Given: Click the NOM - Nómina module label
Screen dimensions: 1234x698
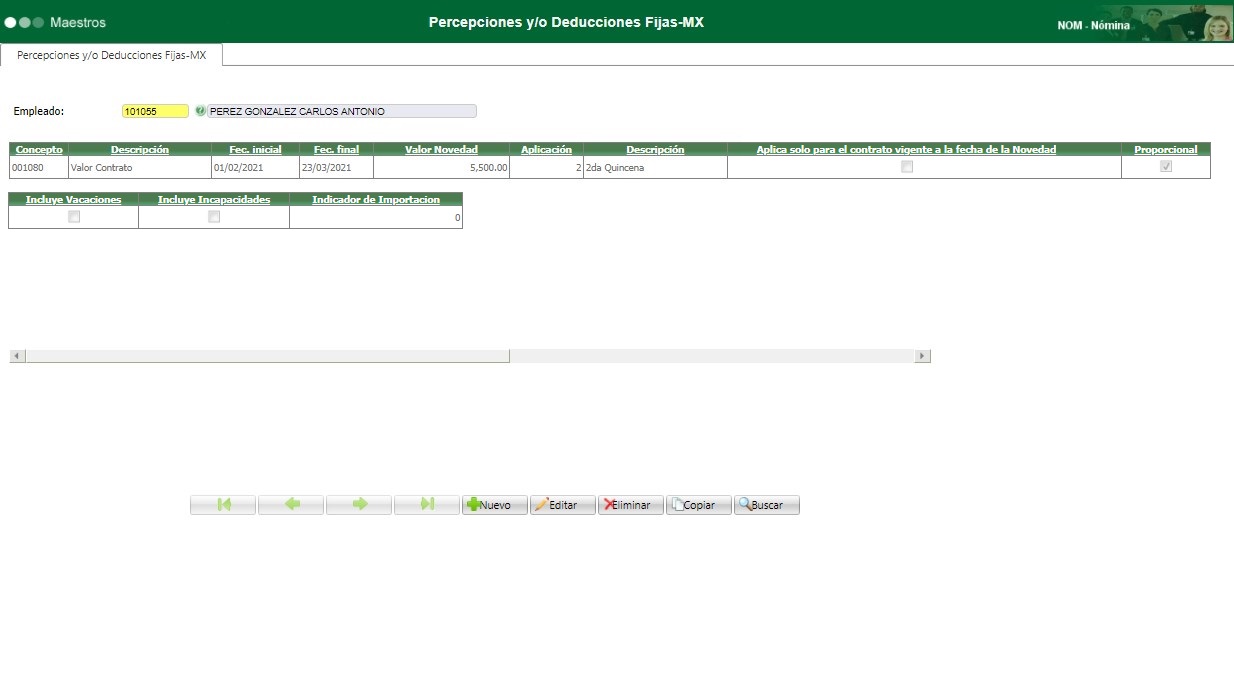Looking at the screenshot, I should 1093,25.
